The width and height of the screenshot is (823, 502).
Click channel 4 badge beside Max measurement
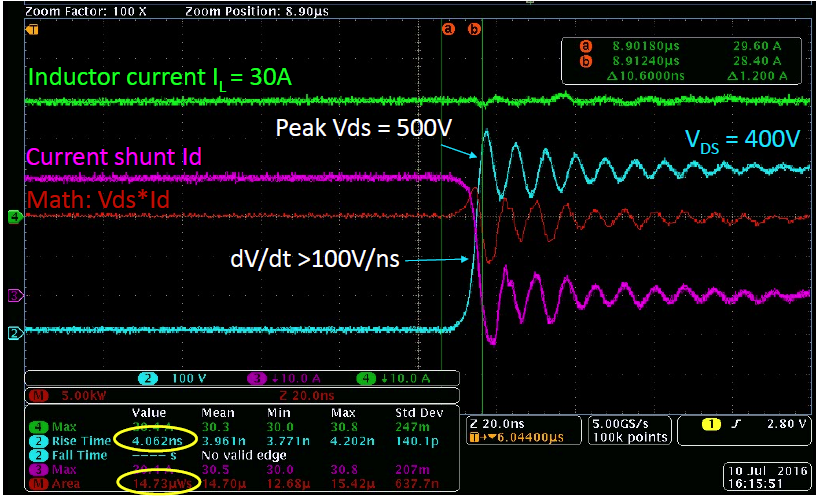38,427
